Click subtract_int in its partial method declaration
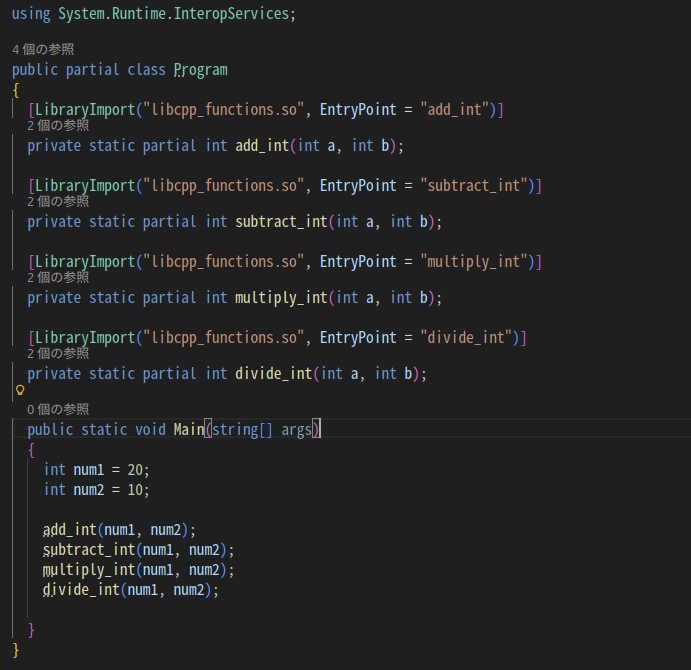The height and width of the screenshot is (670, 691). coord(281,222)
